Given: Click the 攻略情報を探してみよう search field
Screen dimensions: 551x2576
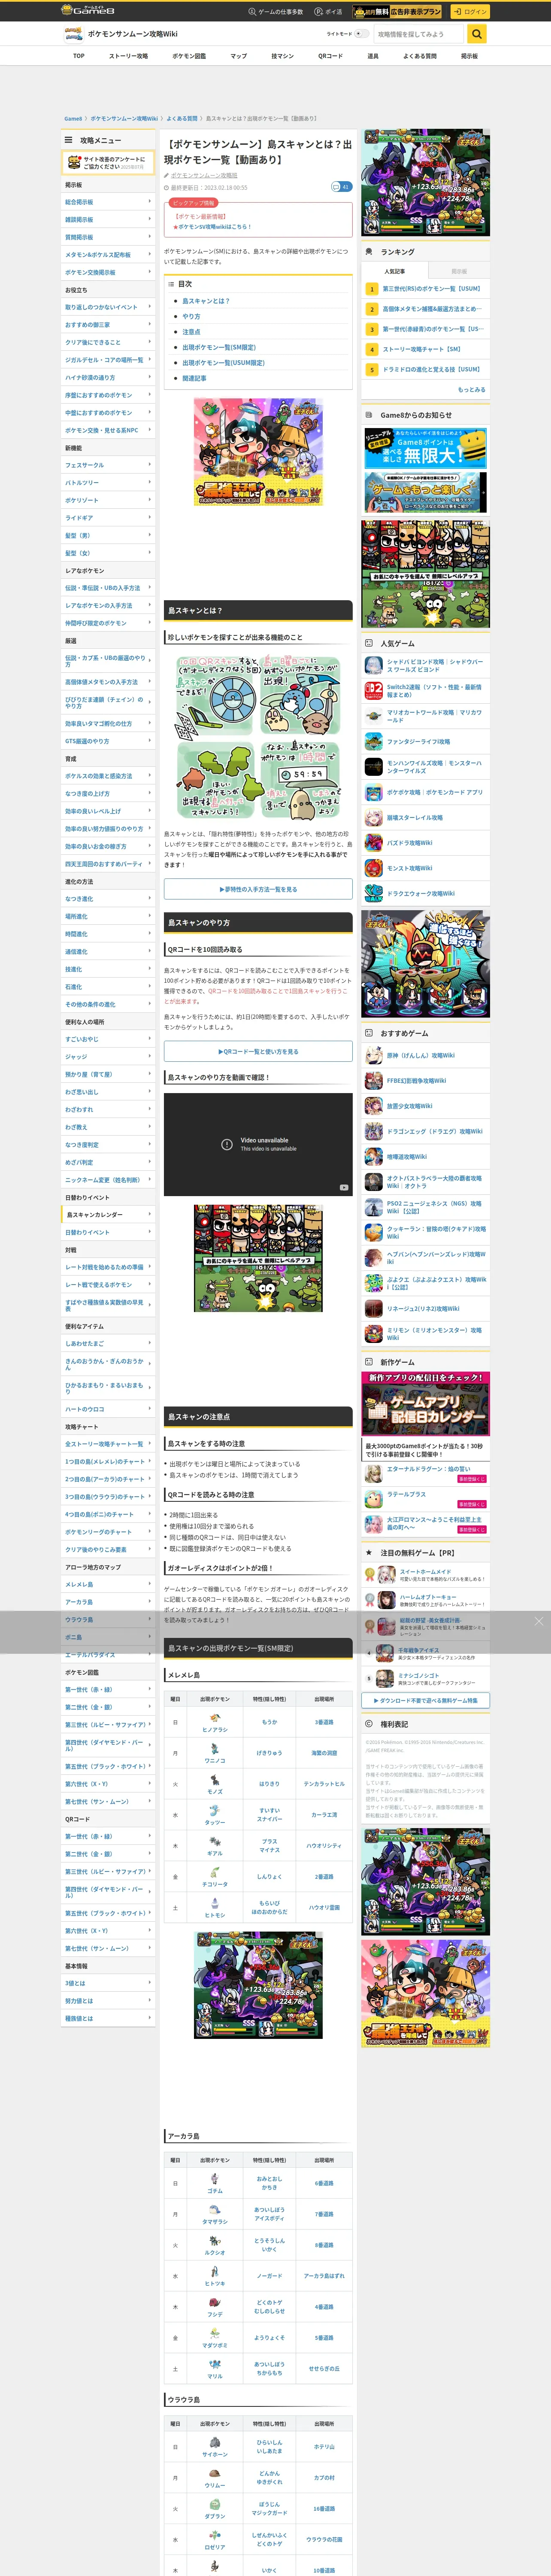Looking at the screenshot, I should [419, 34].
